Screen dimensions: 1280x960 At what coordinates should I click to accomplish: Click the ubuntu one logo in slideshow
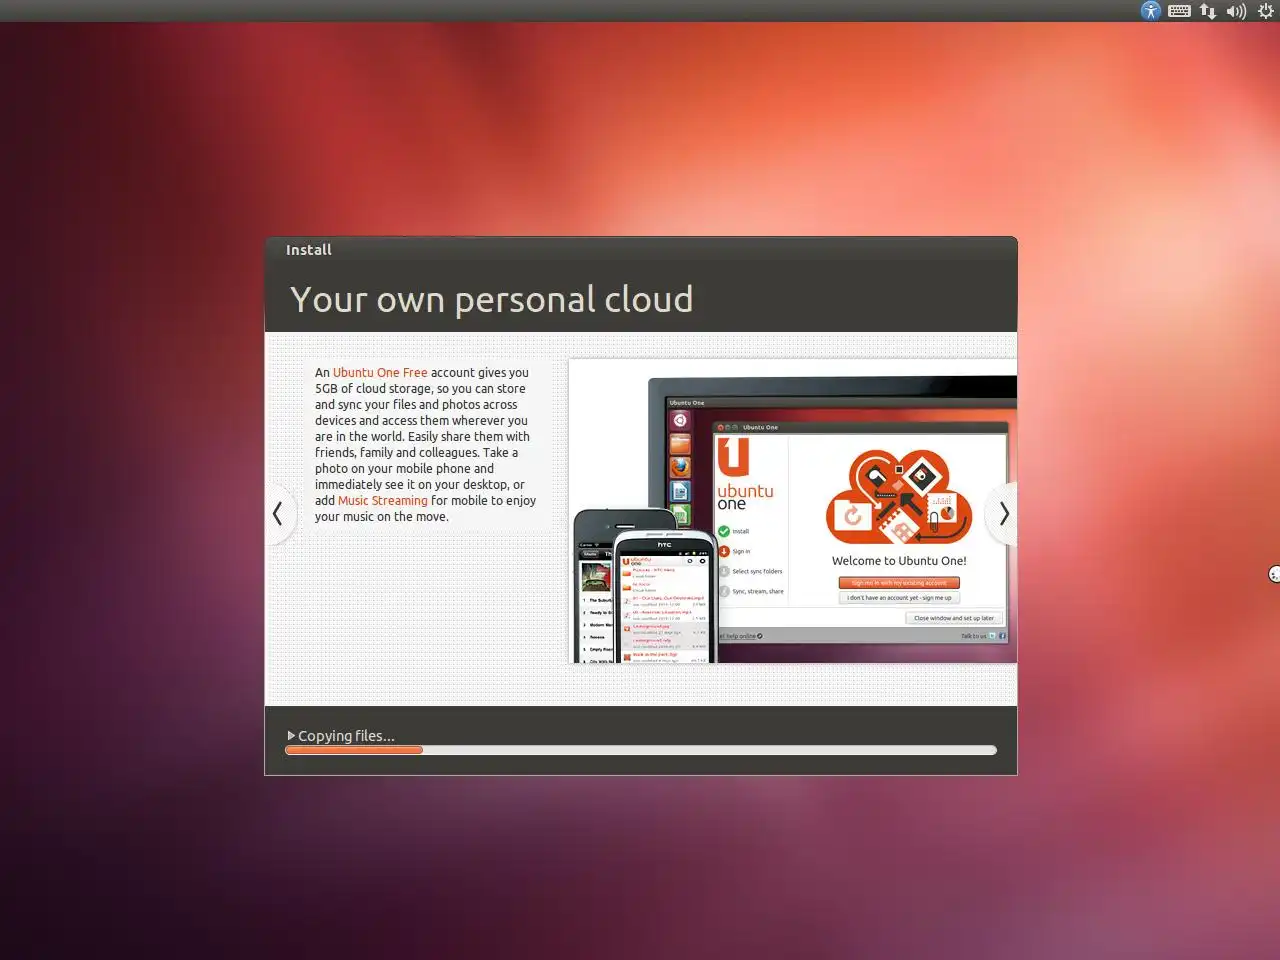(743, 475)
